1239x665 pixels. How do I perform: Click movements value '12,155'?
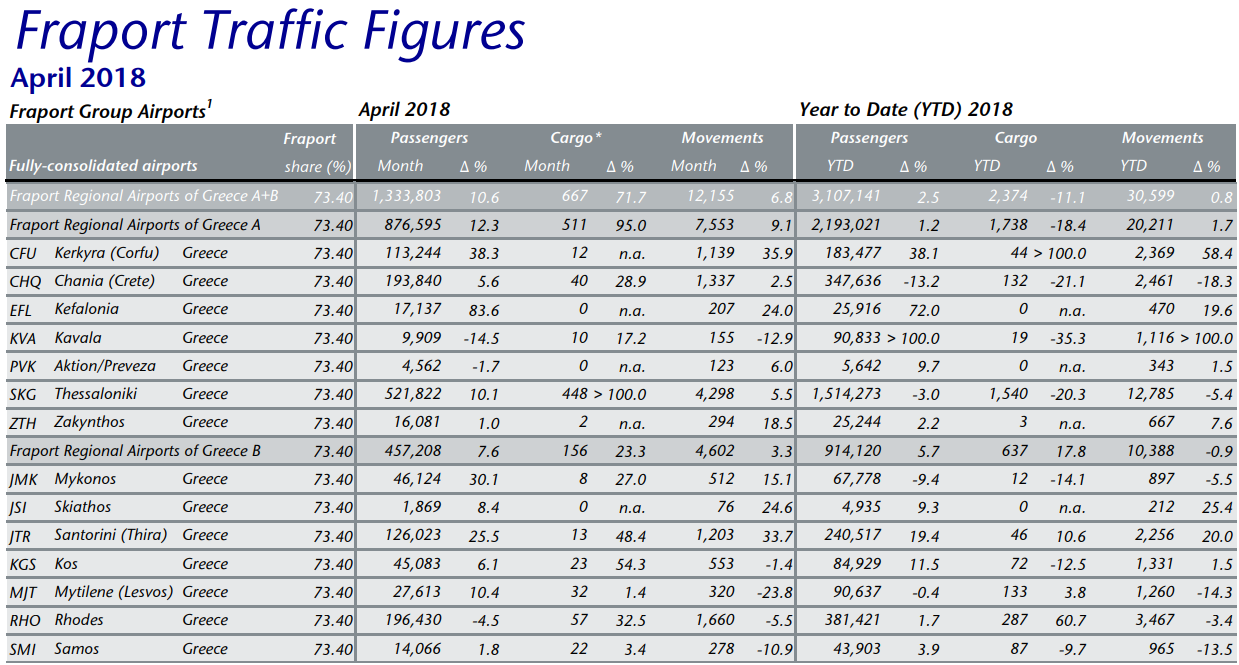[x=711, y=197]
